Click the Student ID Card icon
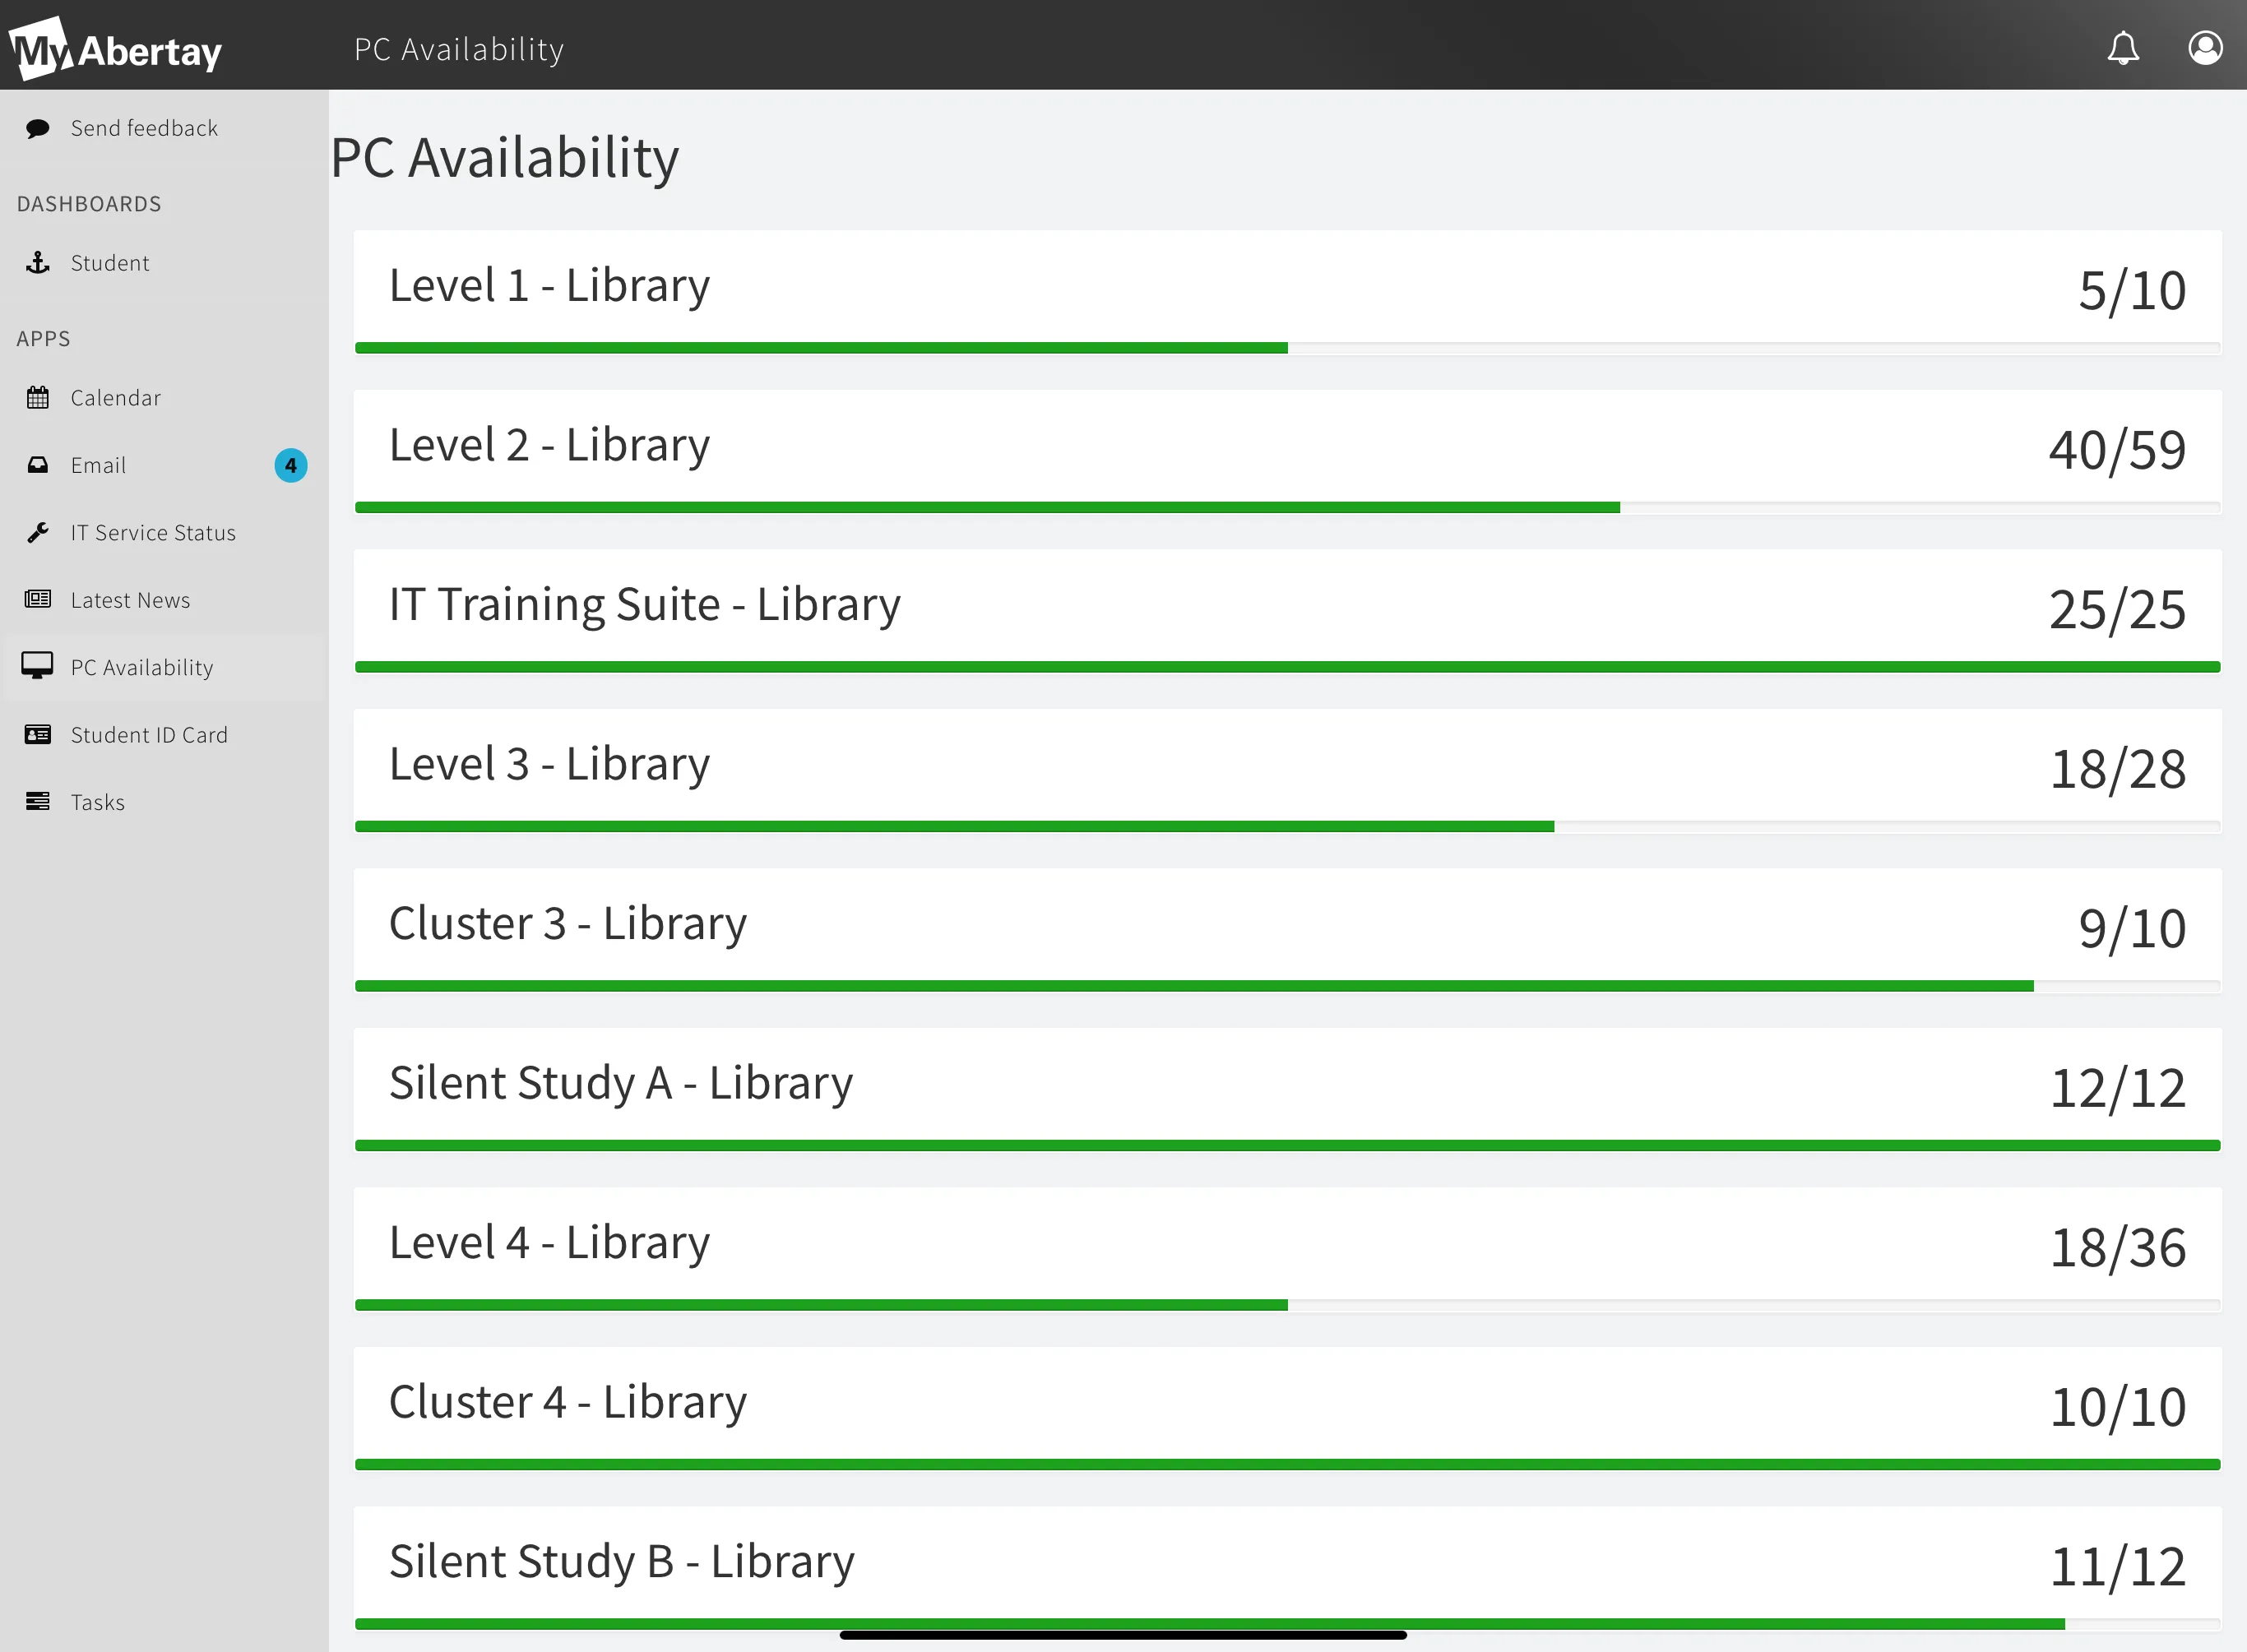 tap(37, 734)
